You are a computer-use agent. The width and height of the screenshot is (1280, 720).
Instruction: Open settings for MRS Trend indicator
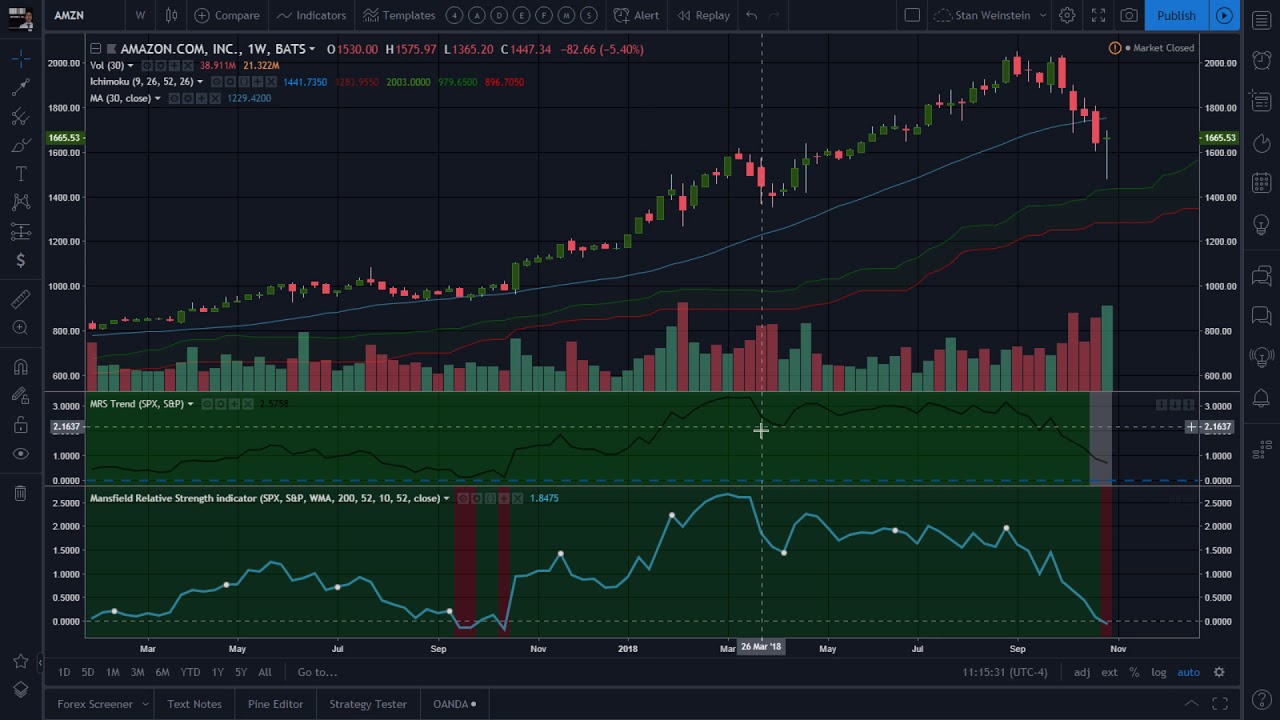pos(220,404)
